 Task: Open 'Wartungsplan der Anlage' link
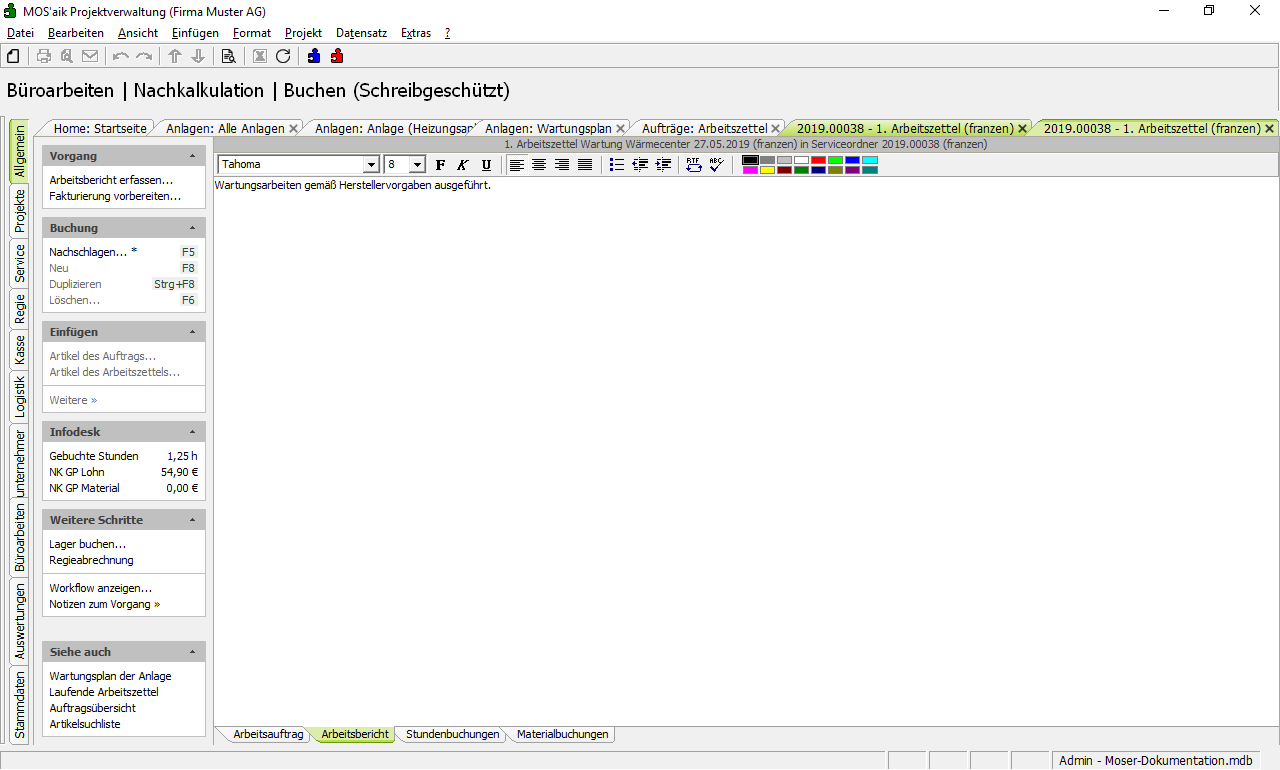110,676
